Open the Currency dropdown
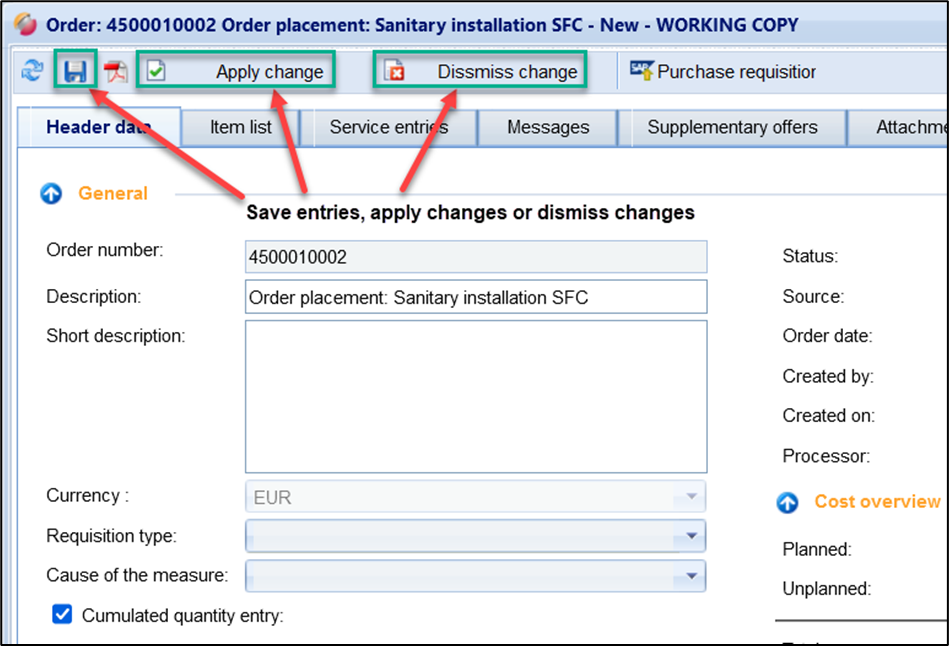949x646 pixels. pyautogui.click(x=690, y=496)
